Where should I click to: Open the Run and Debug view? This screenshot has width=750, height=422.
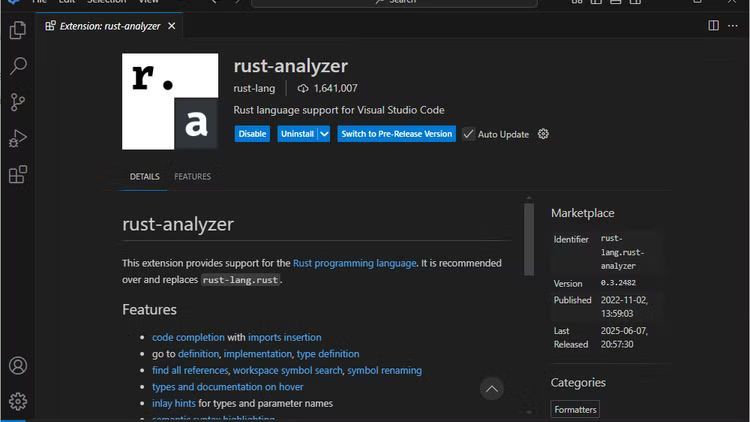point(17,138)
